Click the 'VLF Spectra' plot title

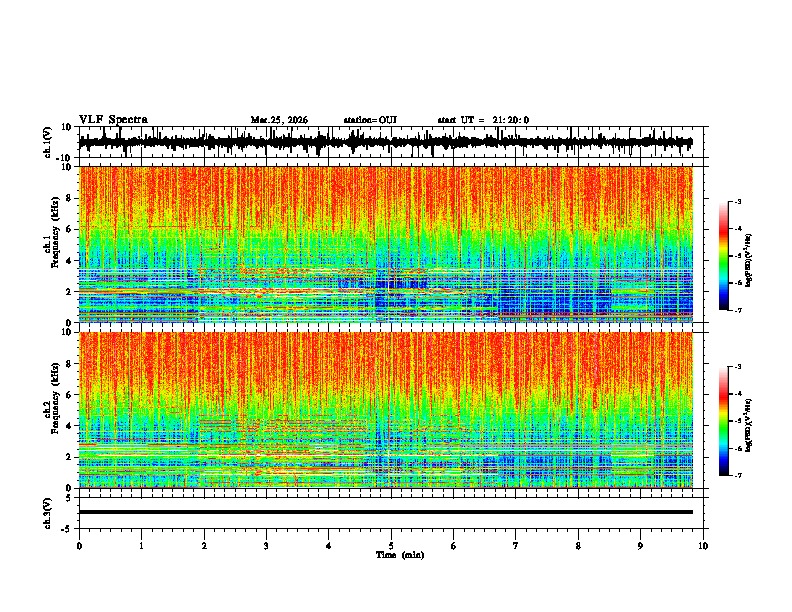[113, 120]
